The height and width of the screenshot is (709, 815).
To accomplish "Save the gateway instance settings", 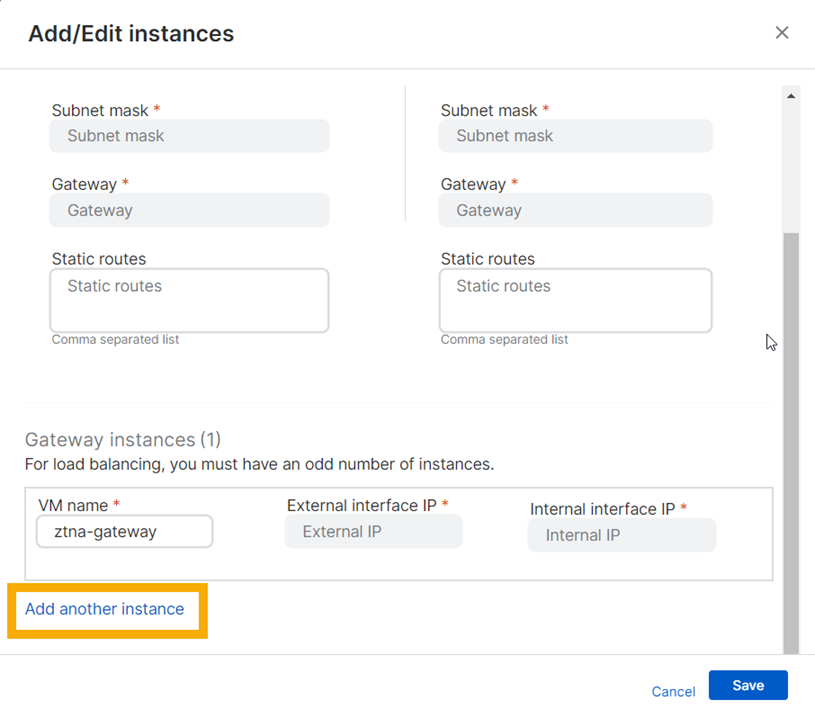I will pyautogui.click(x=748, y=685).
